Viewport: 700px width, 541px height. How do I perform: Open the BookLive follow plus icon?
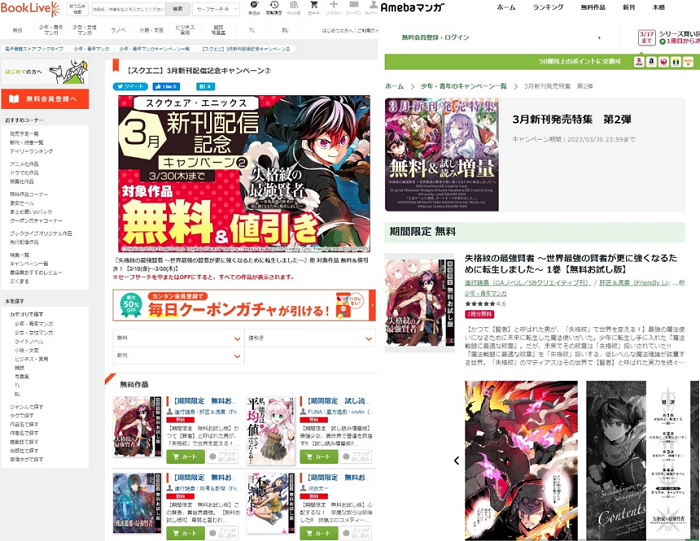tap(333, 8)
